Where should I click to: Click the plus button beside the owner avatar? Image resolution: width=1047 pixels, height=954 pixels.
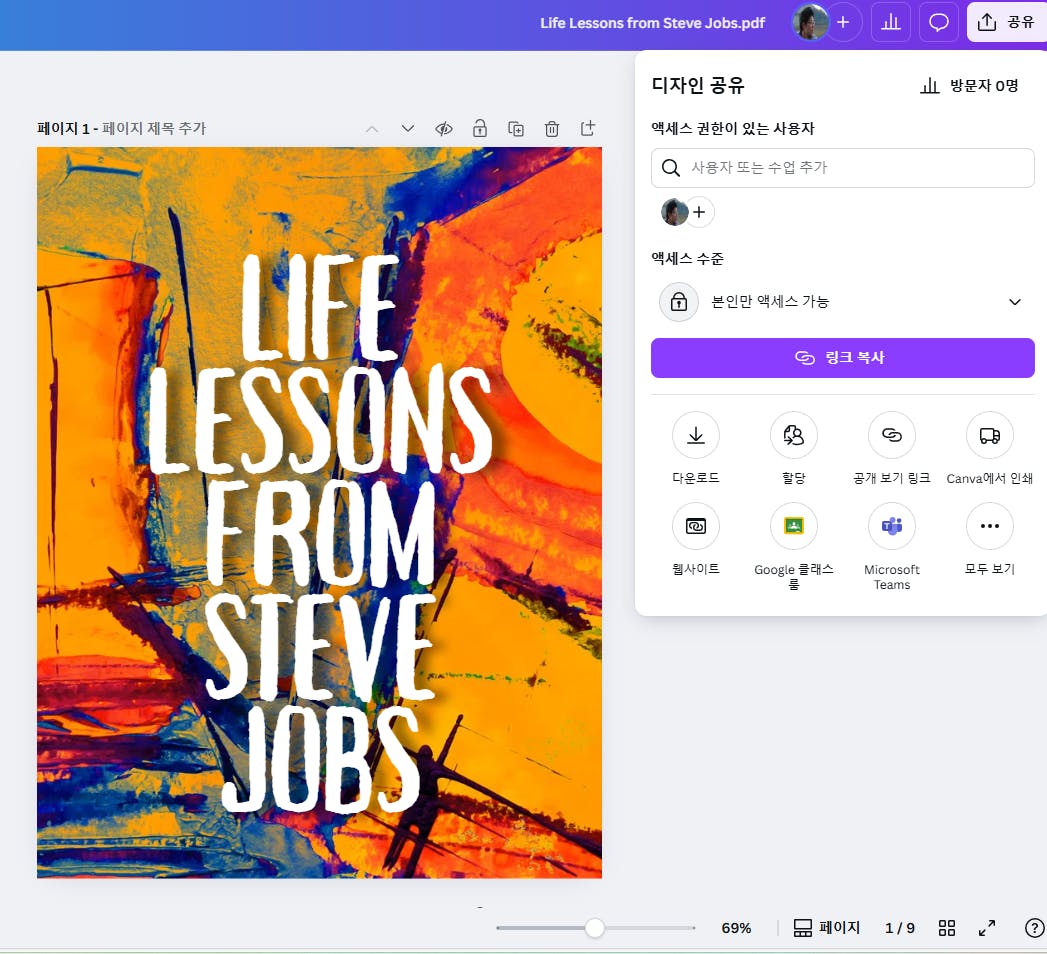point(699,212)
